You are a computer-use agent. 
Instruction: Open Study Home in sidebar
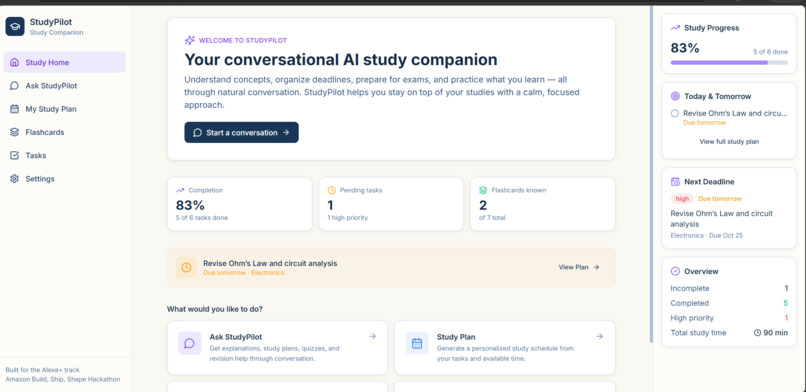[x=64, y=62]
